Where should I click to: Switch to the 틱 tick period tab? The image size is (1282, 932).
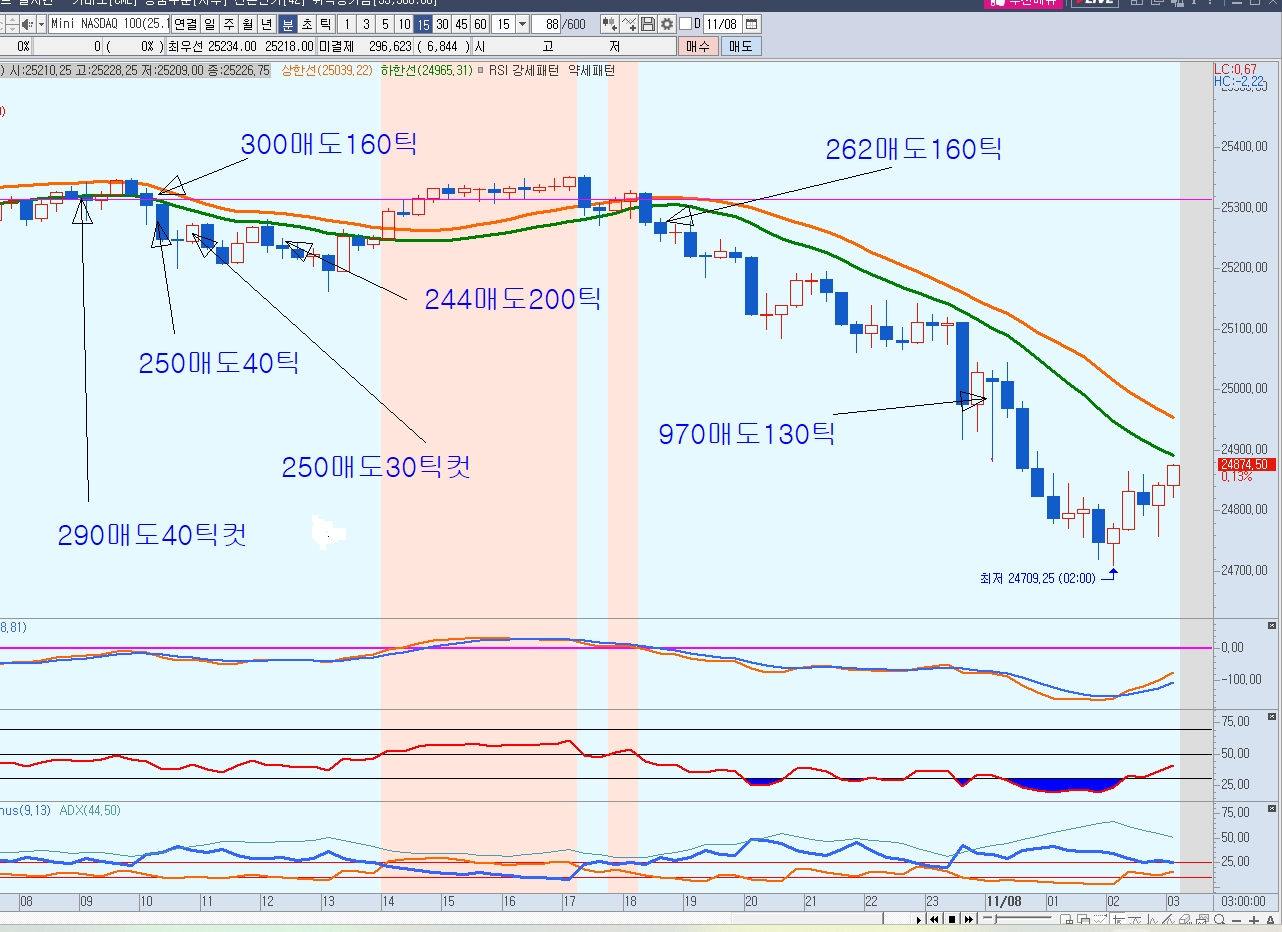pos(324,23)
